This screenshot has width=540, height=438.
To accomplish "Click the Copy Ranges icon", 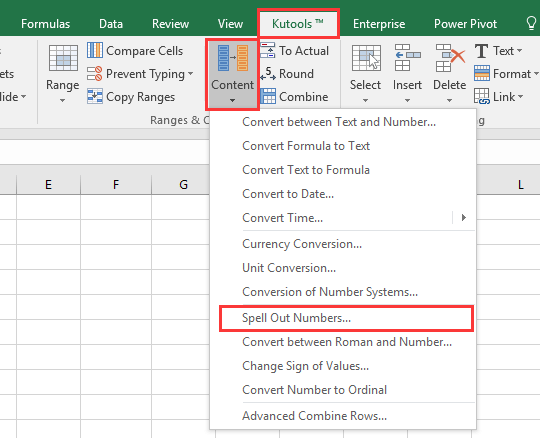I will point(95,96).
